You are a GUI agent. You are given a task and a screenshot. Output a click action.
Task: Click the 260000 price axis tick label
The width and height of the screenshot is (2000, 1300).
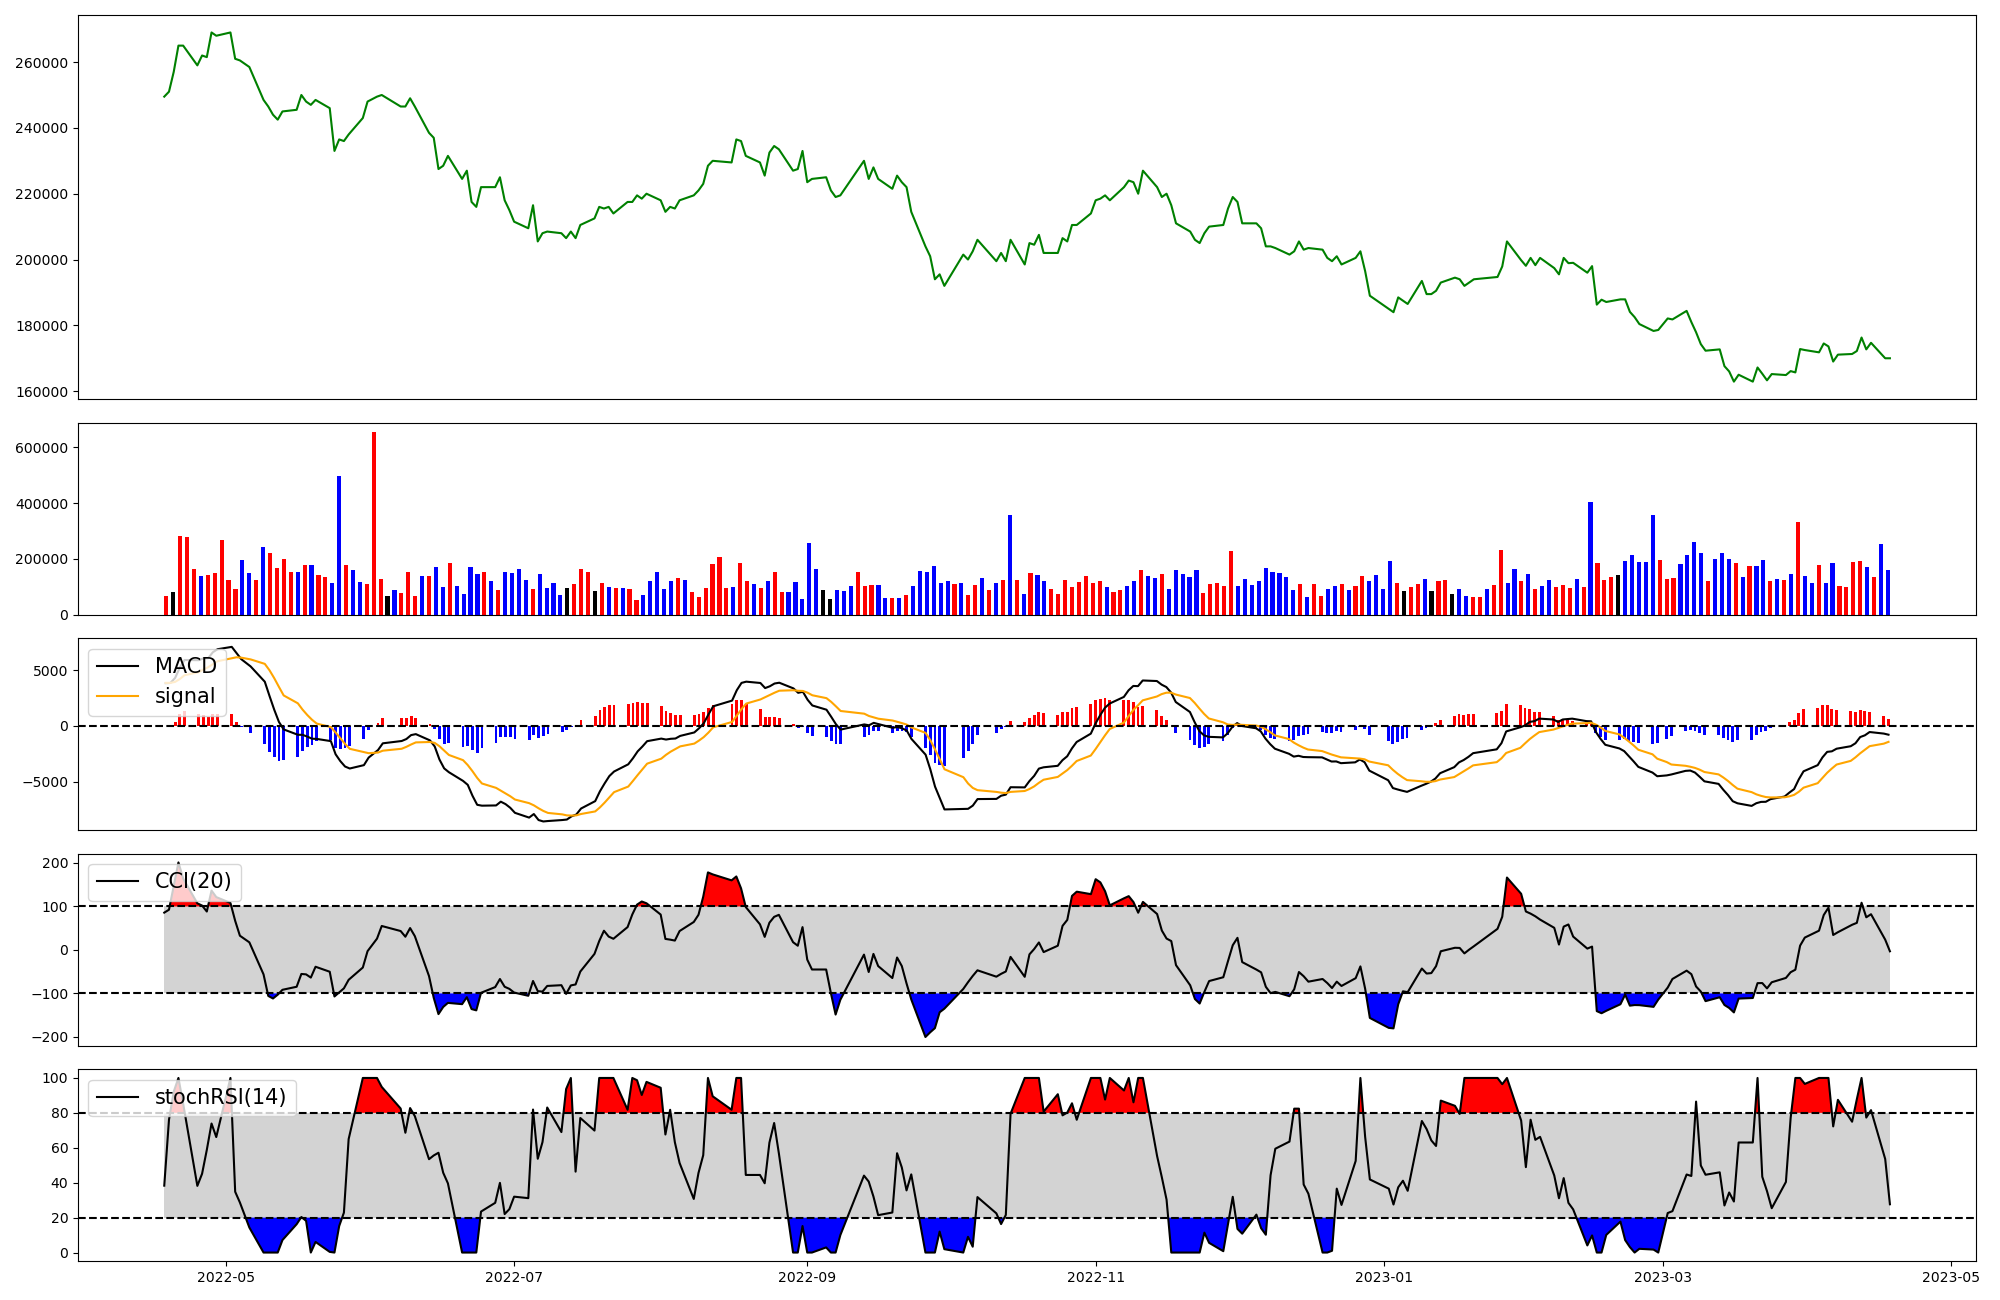(41, 63)
